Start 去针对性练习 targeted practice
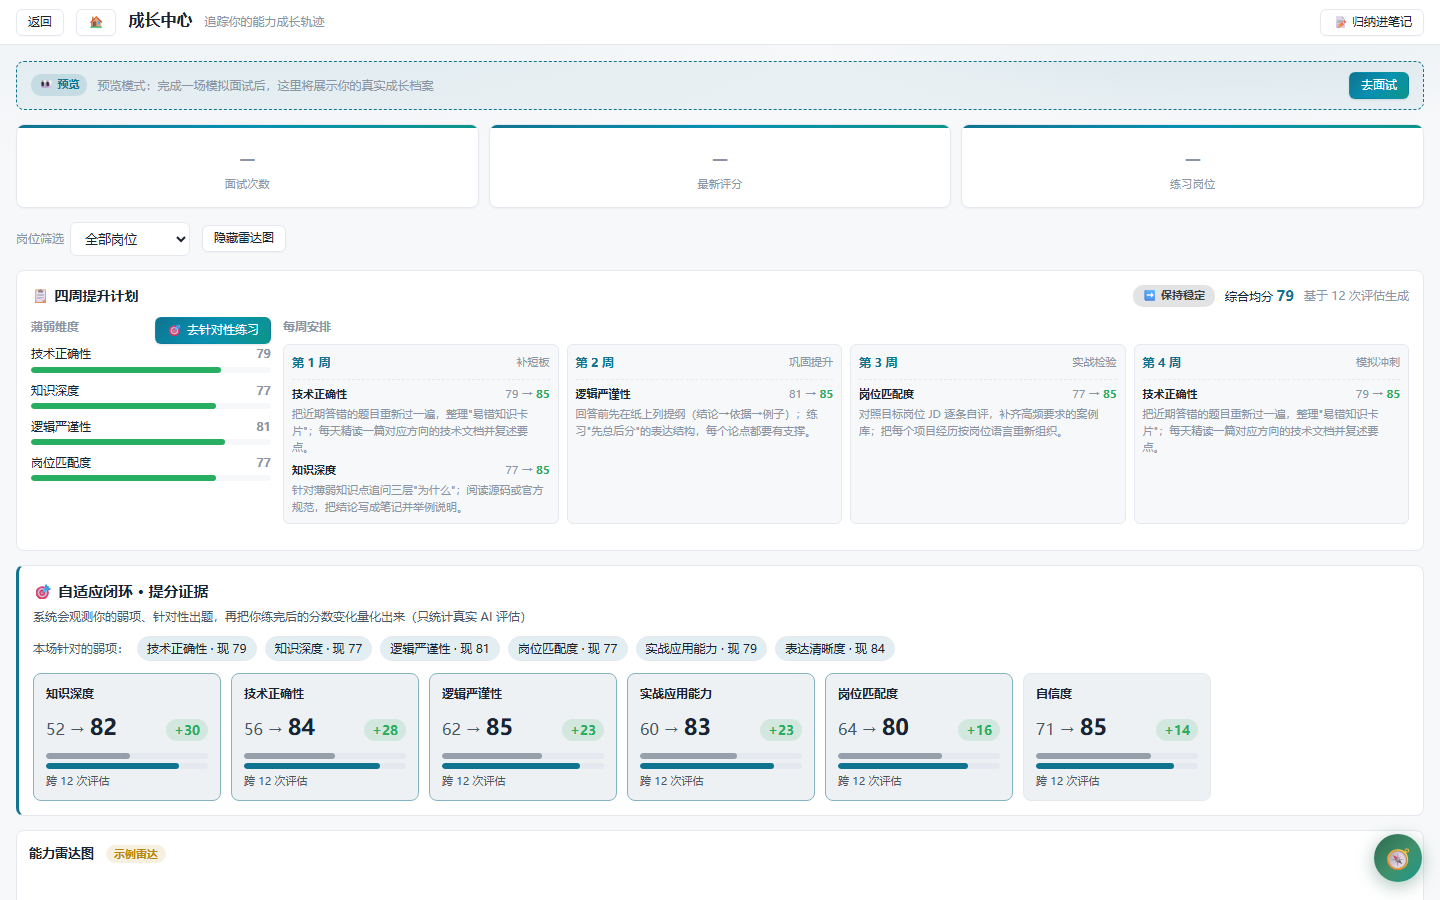The image size is (1440, 900). [213, 330]
